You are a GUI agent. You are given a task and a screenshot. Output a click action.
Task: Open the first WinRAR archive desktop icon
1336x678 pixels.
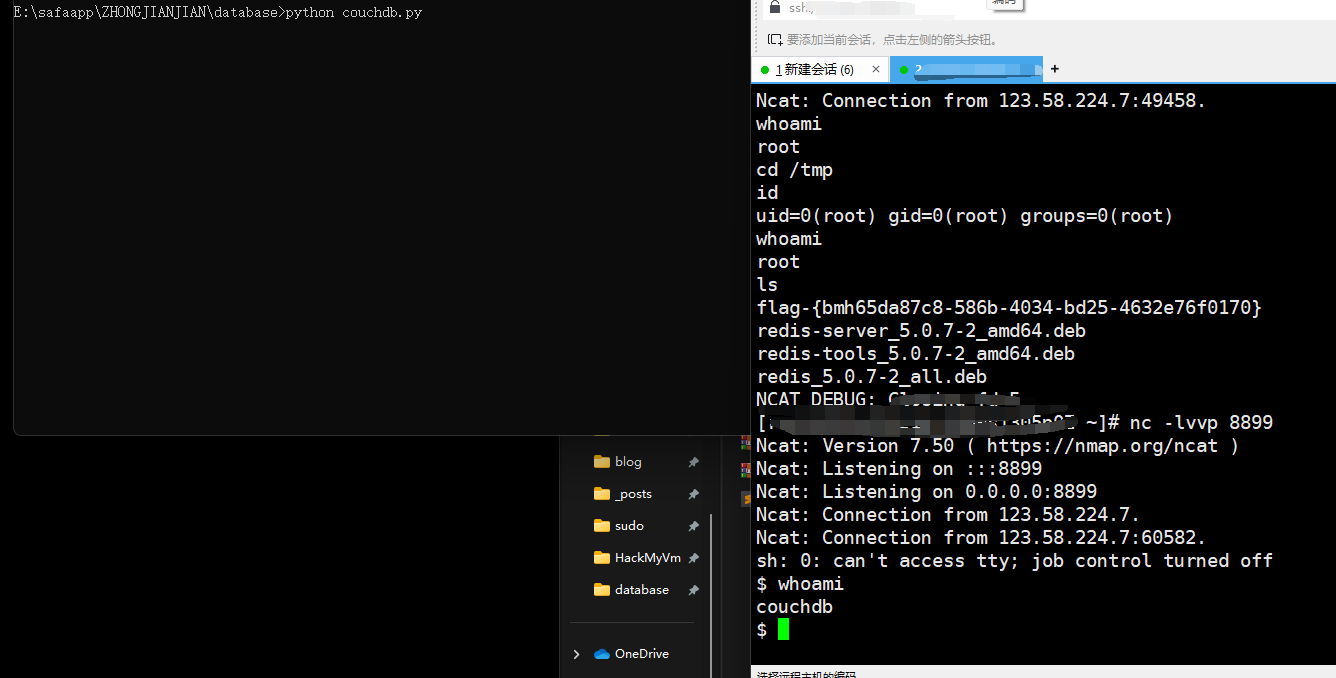coord(745,442)
